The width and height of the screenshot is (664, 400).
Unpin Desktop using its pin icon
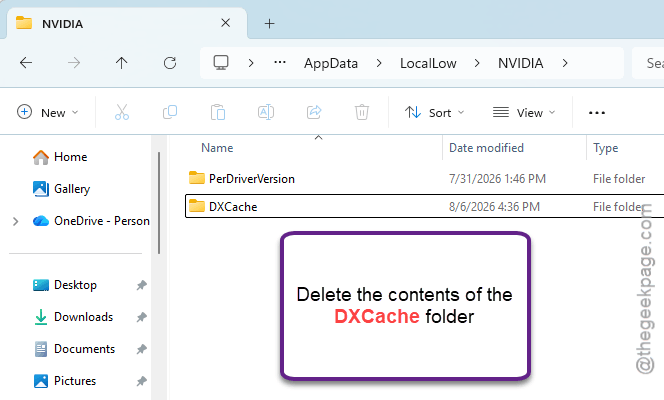[x=141, y=285]
